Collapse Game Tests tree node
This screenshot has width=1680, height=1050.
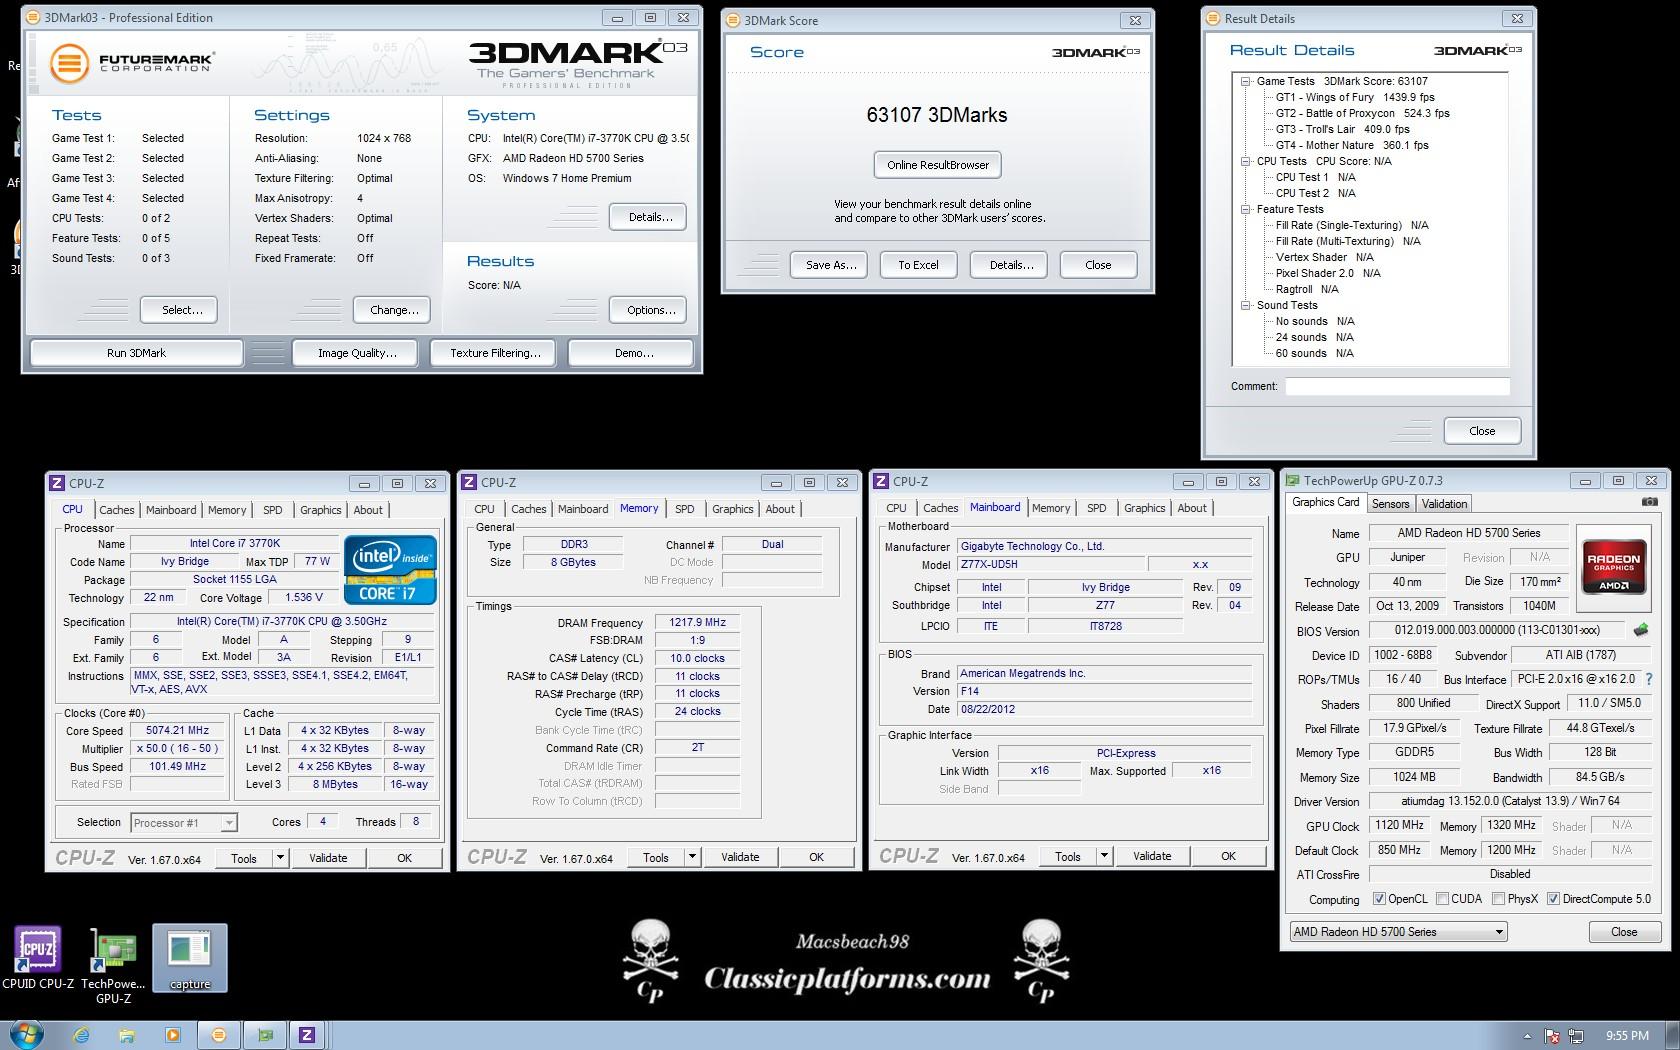1246,81
